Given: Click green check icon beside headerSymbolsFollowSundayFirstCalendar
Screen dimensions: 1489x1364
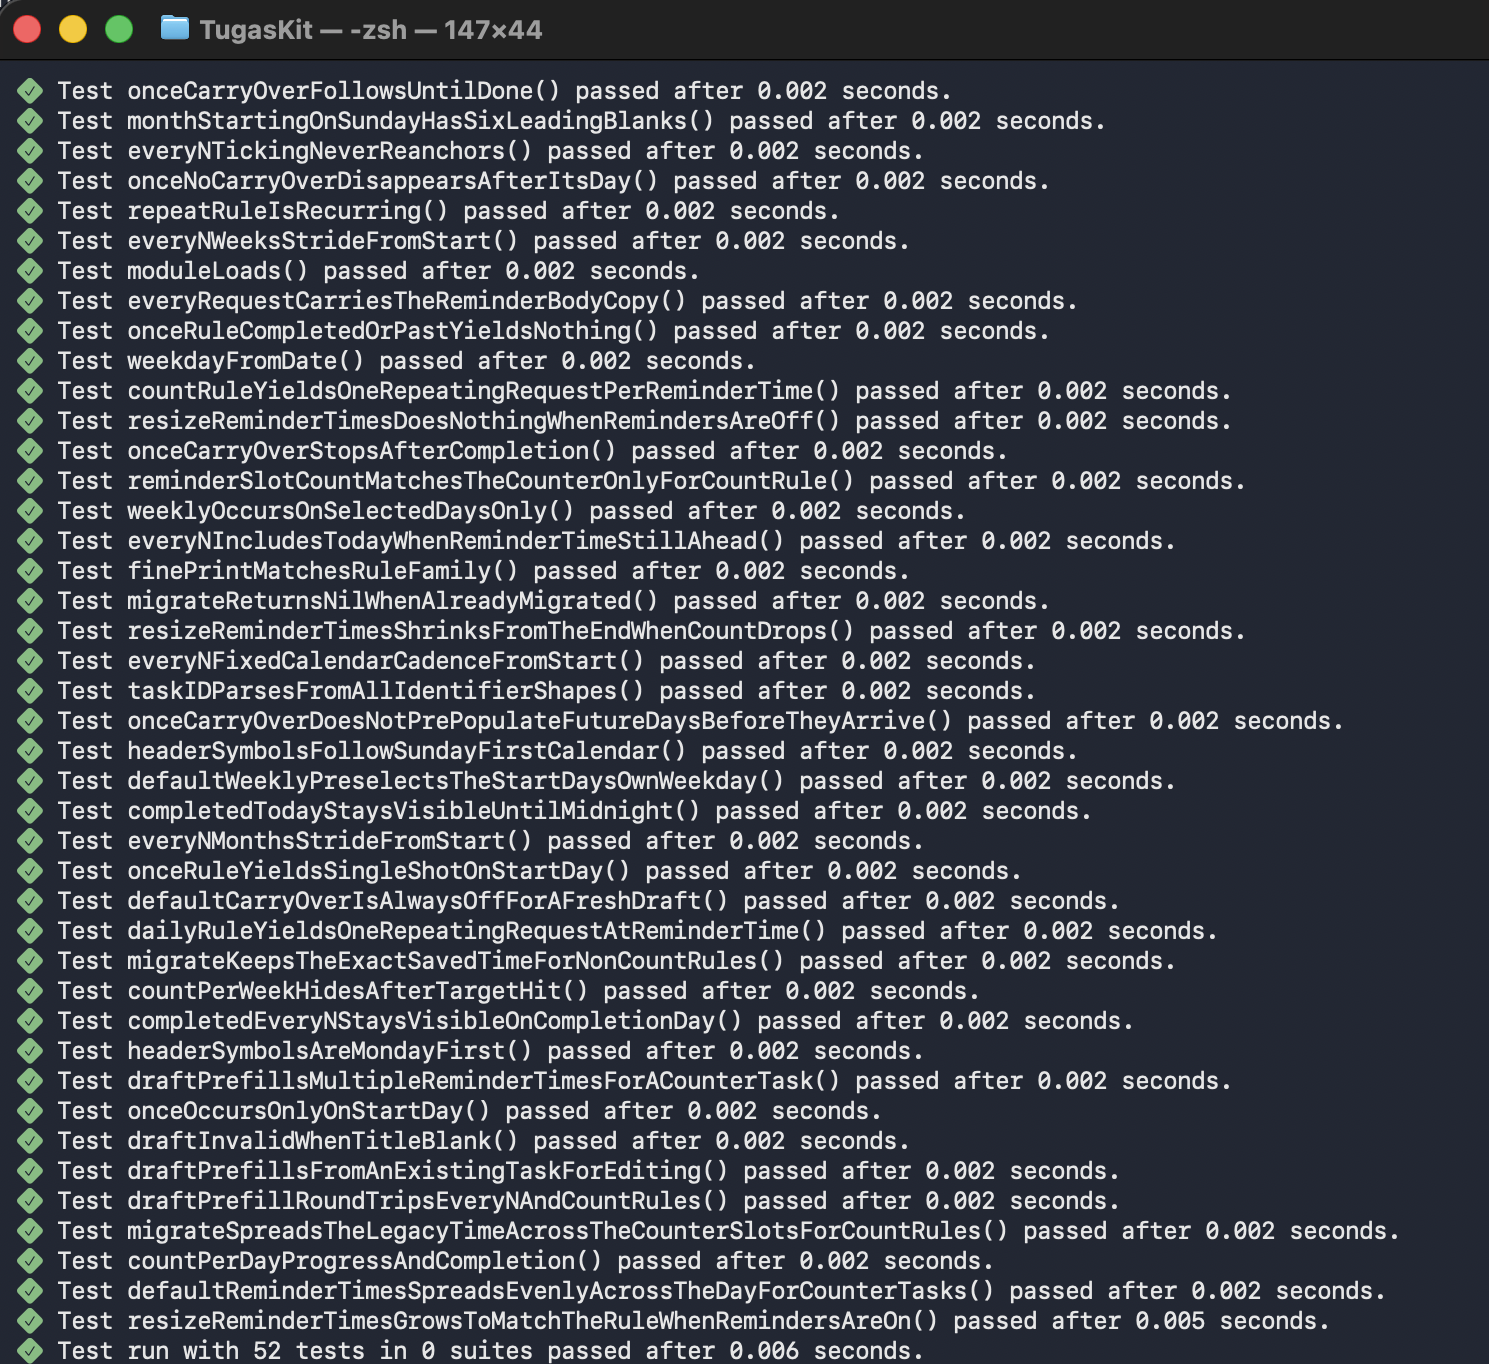Looking at the screenshot, I should 30,751.
